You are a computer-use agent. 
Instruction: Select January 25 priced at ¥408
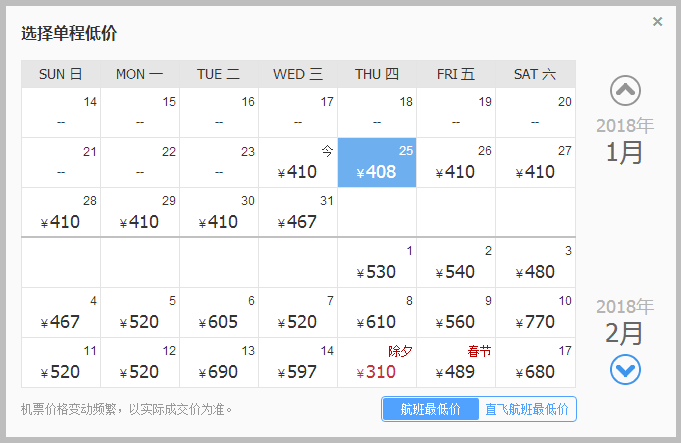tap(377, 162)
